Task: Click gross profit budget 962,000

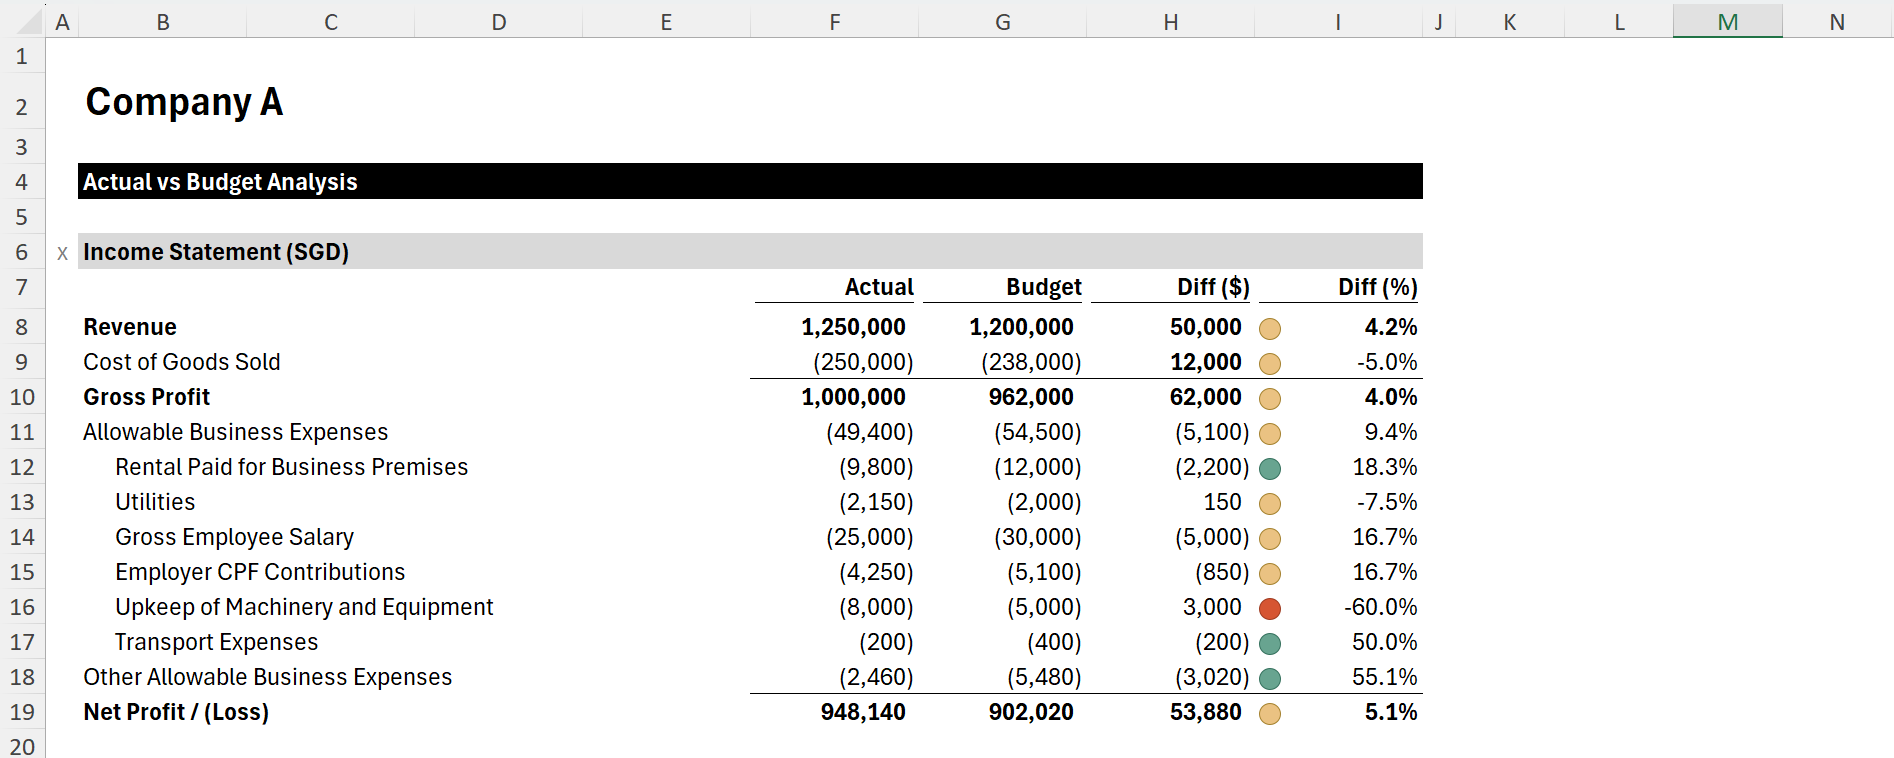Action: point(1031,397)
